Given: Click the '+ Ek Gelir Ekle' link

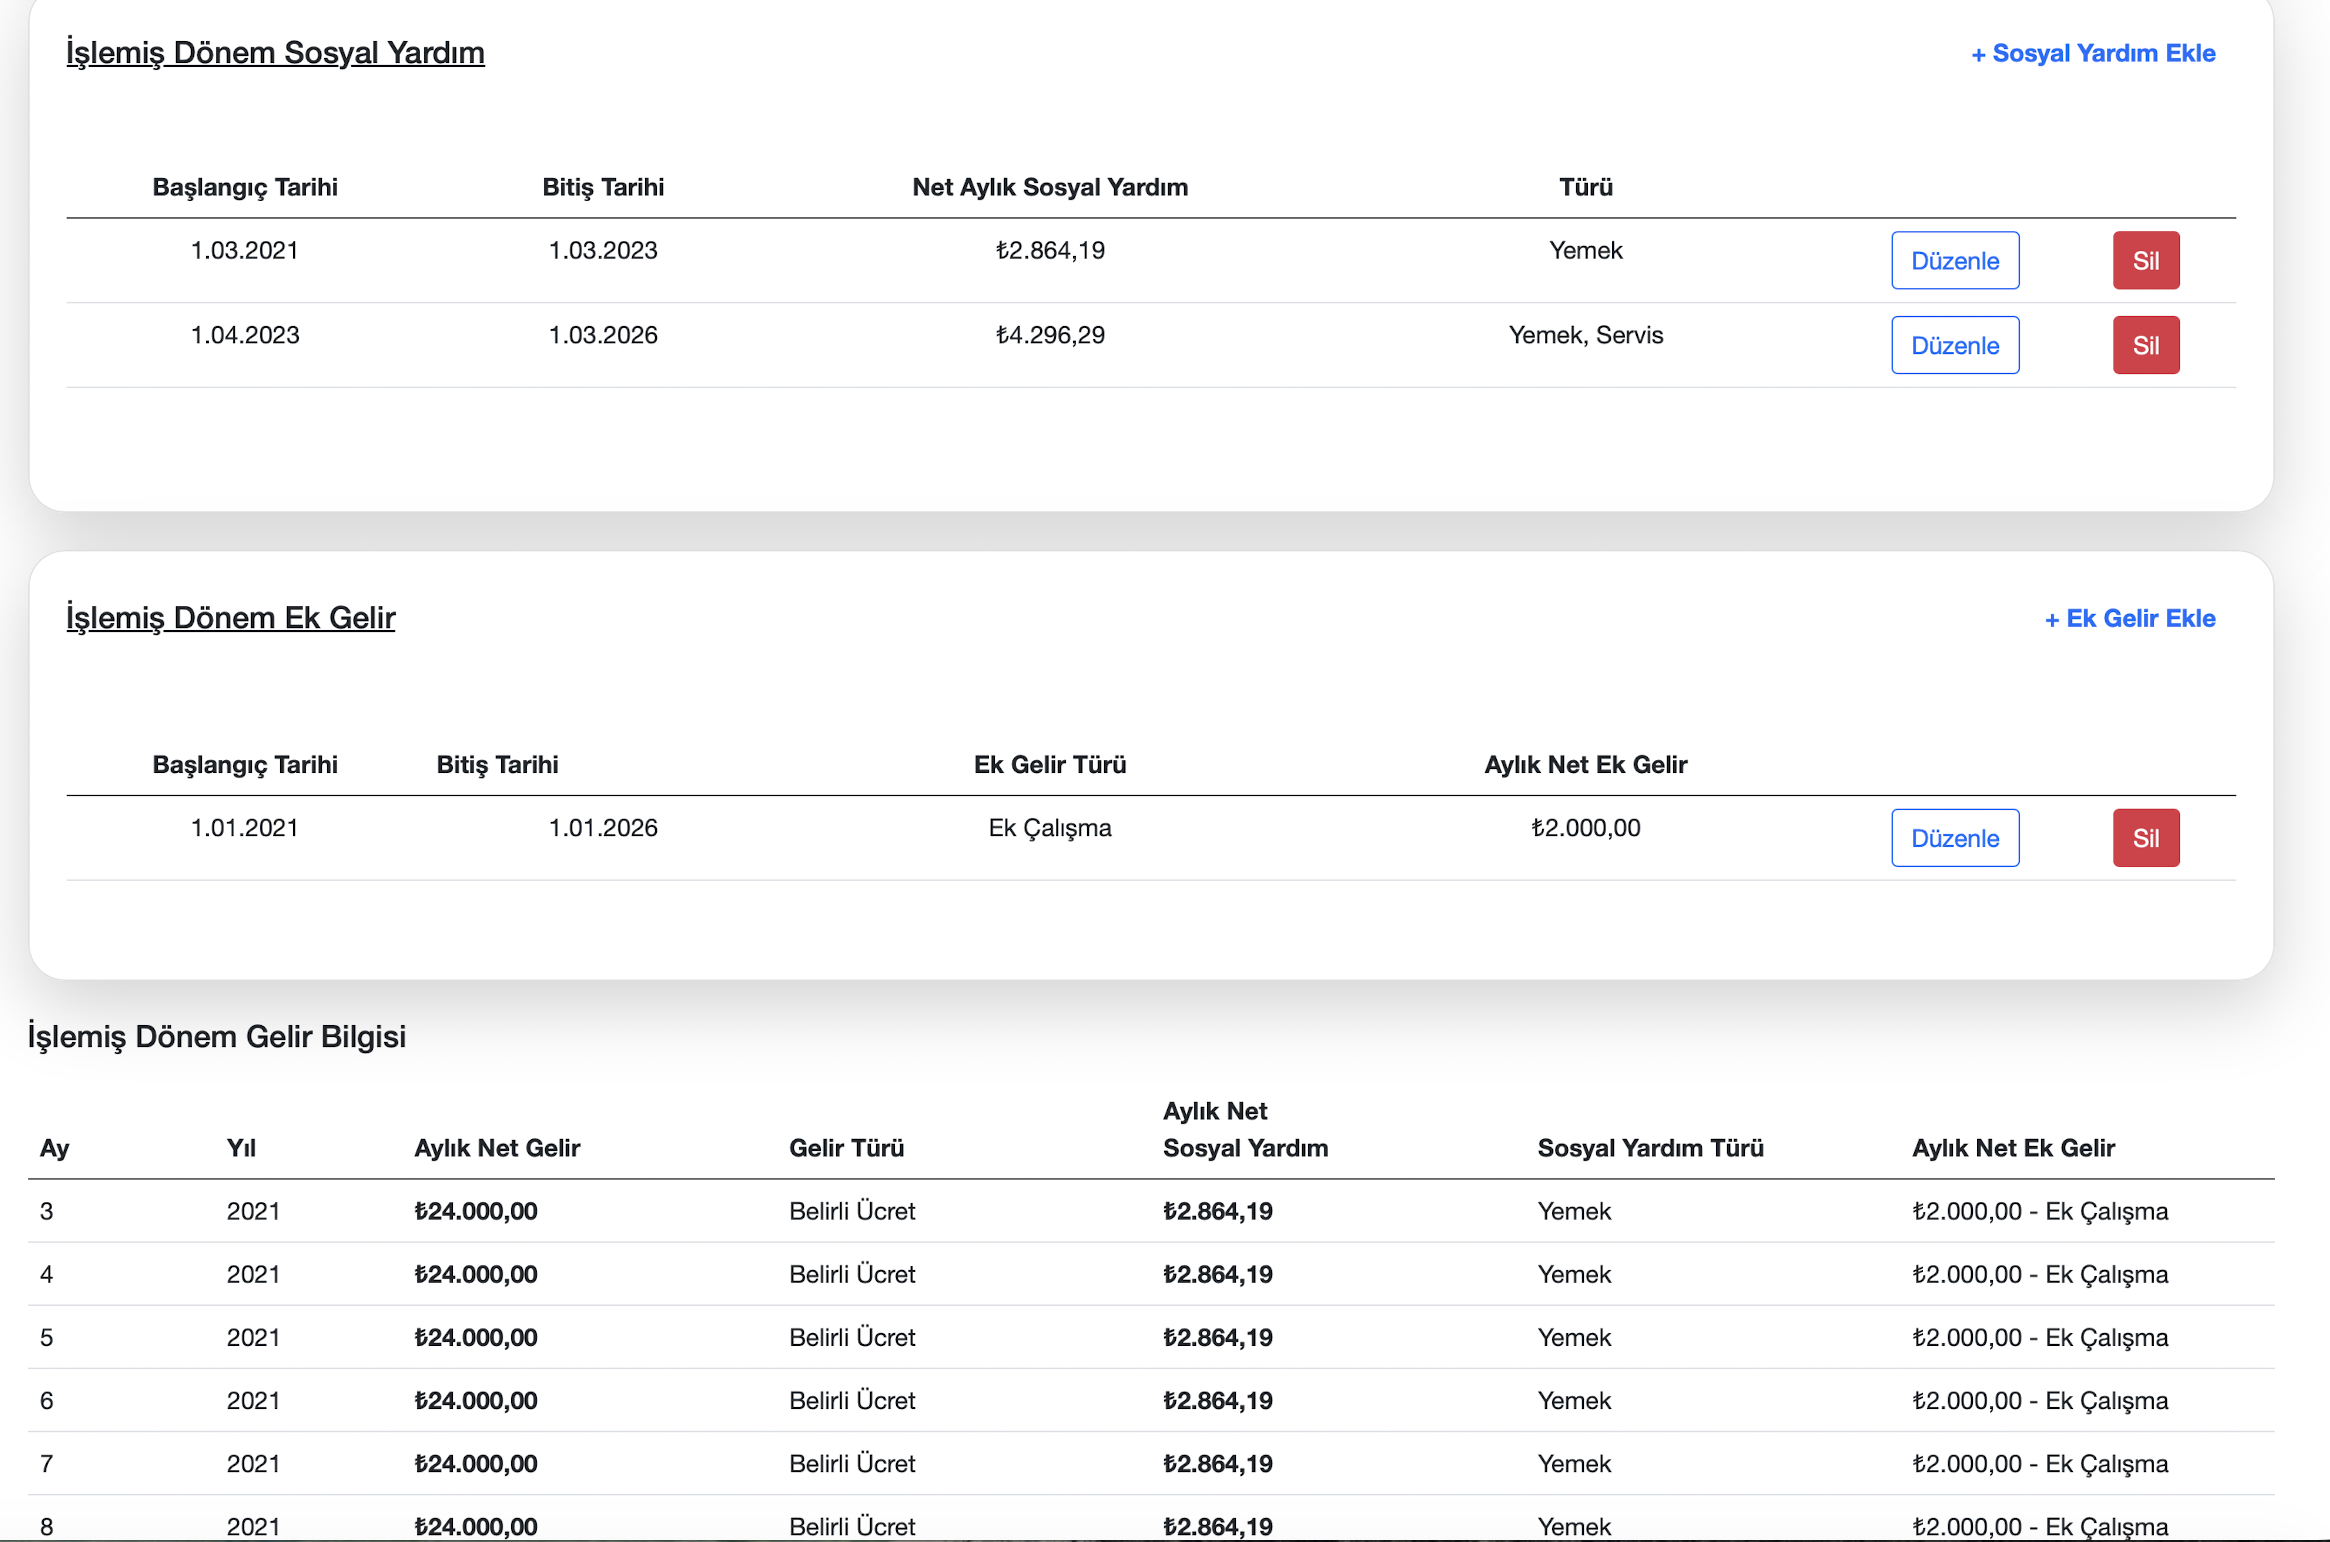Looking at the screenshot, I should coord(2129,618).
